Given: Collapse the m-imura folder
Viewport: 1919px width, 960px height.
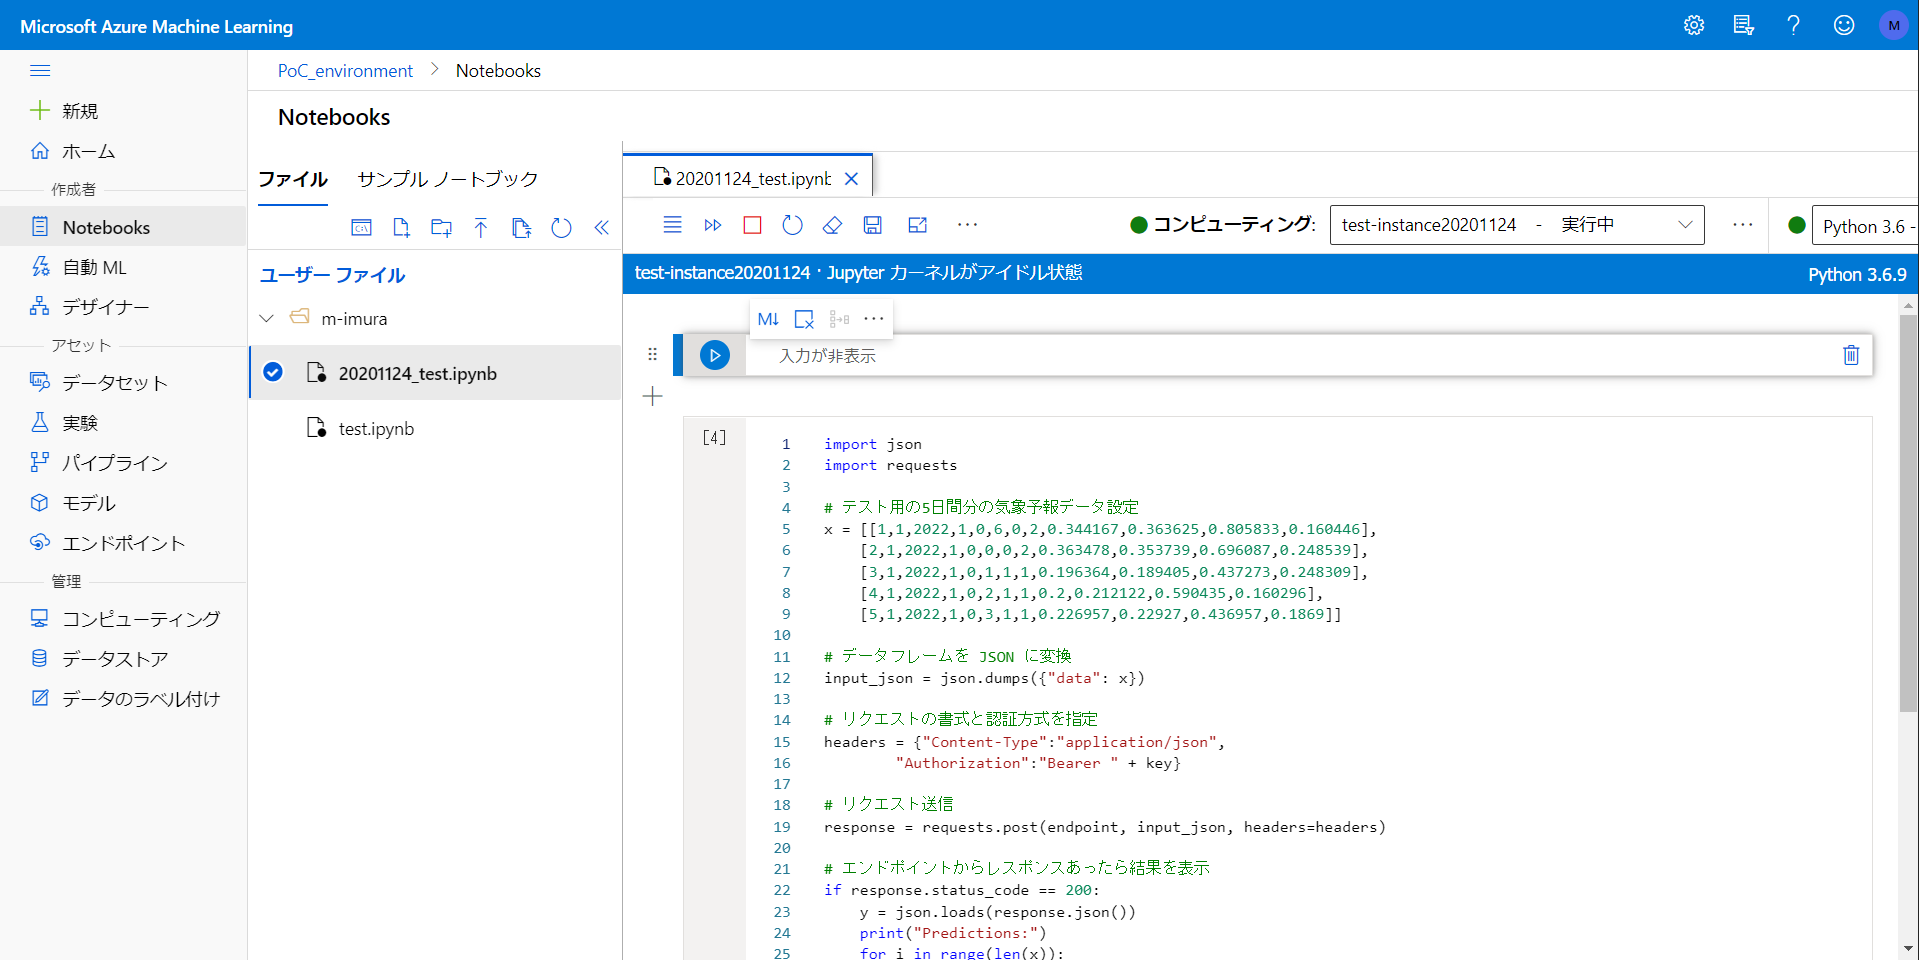Looking at the screenshot, I should [x=266, y=318].
